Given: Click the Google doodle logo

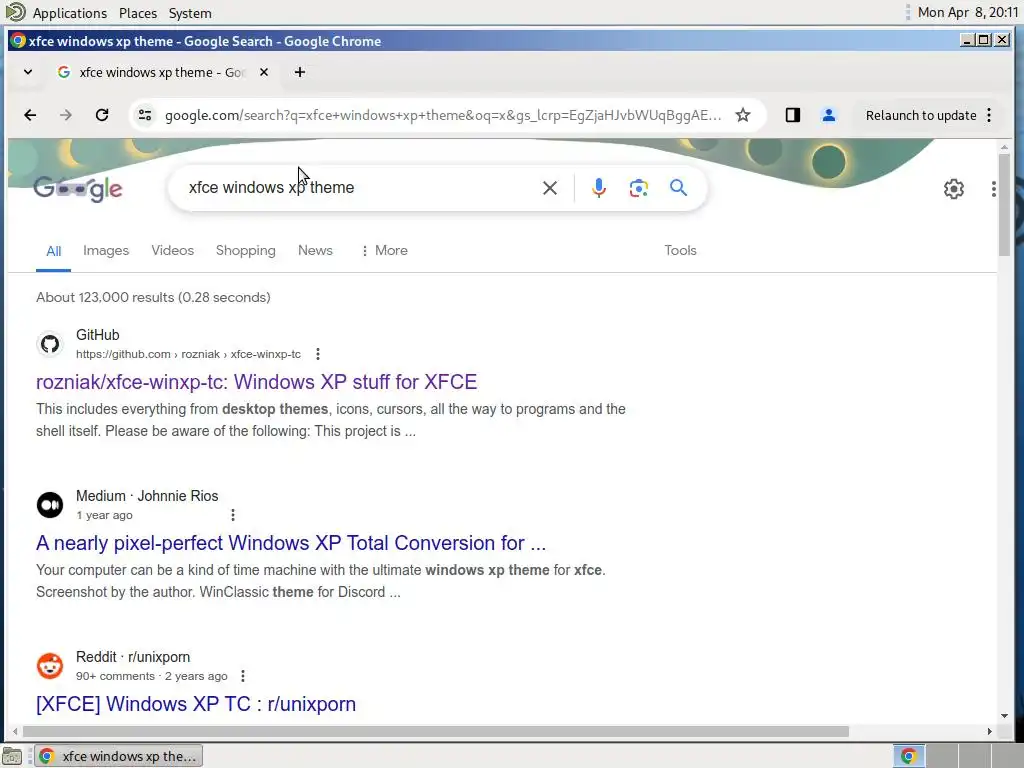Looking at the screenshot, I should [78, 189].
